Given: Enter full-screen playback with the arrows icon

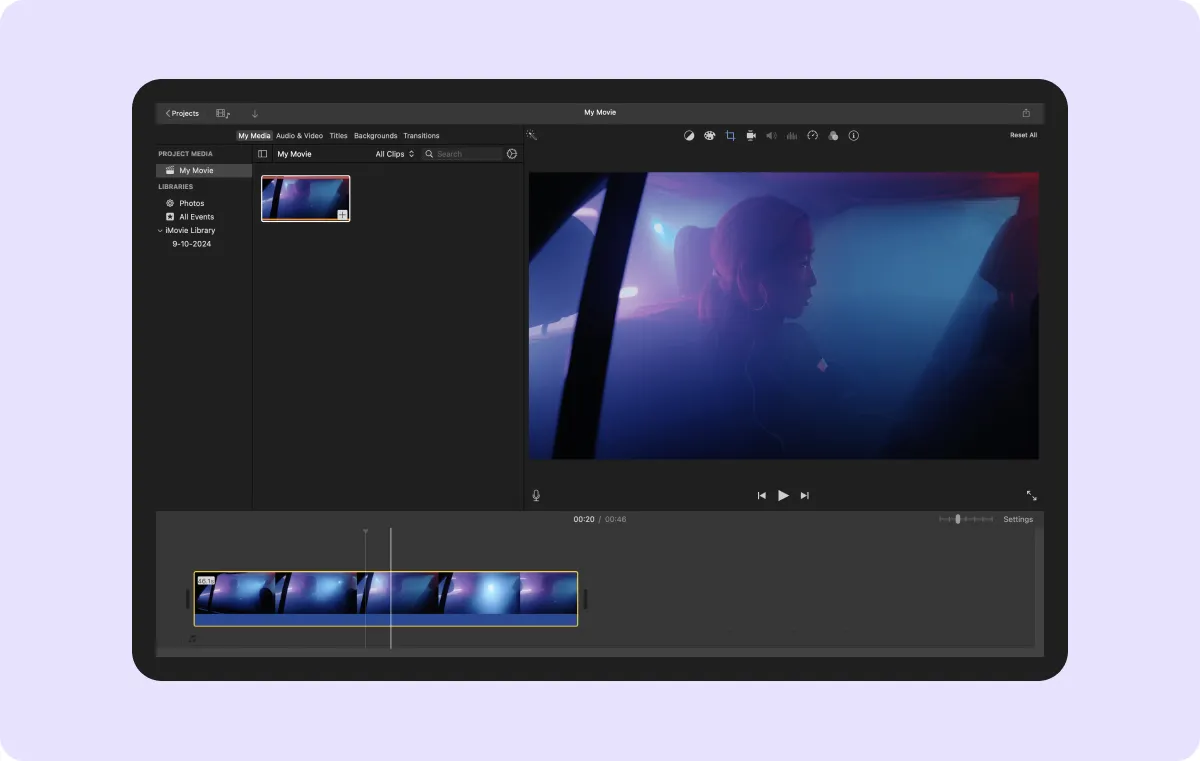Looking at the screenshot, I should coord(1031,495).
